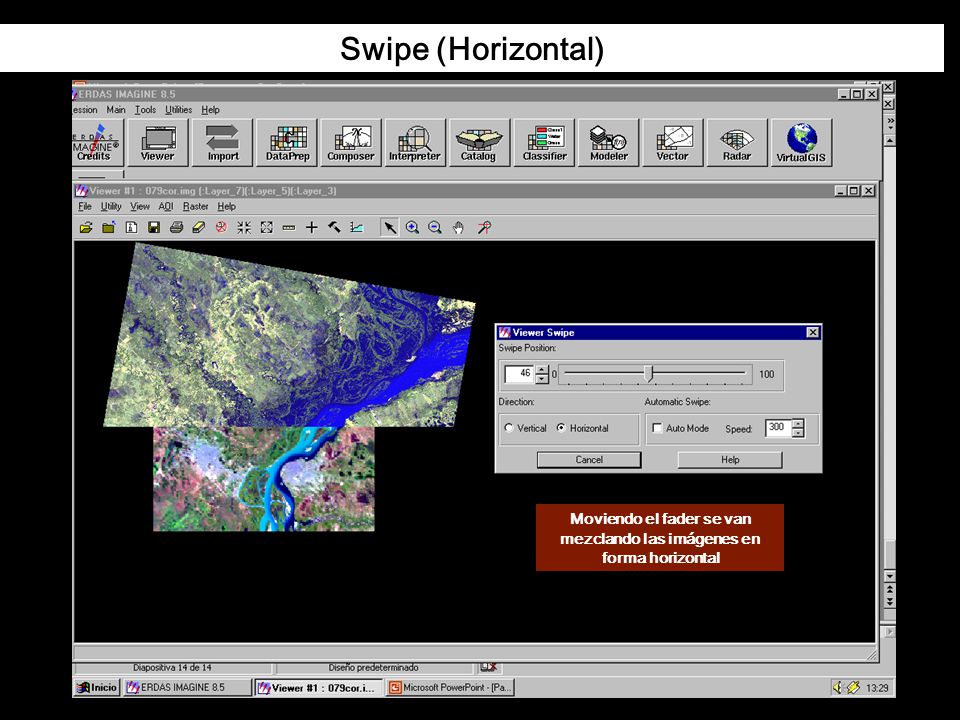Select the zoom out magnifier tool
Viewport: 960px width, 720px height.
435,228
